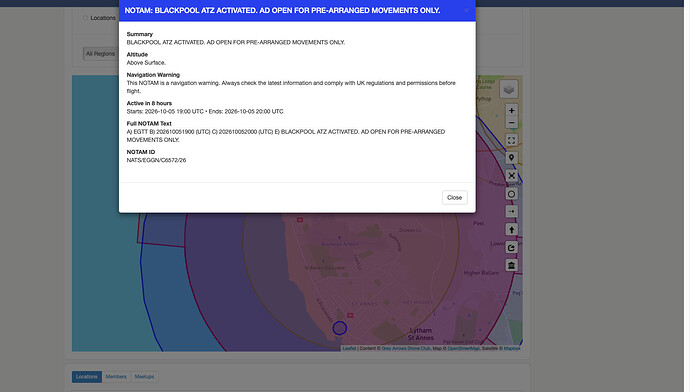Zoom out on the map
This screenshot has height=392, width=690.
click(x=511, y=123)
